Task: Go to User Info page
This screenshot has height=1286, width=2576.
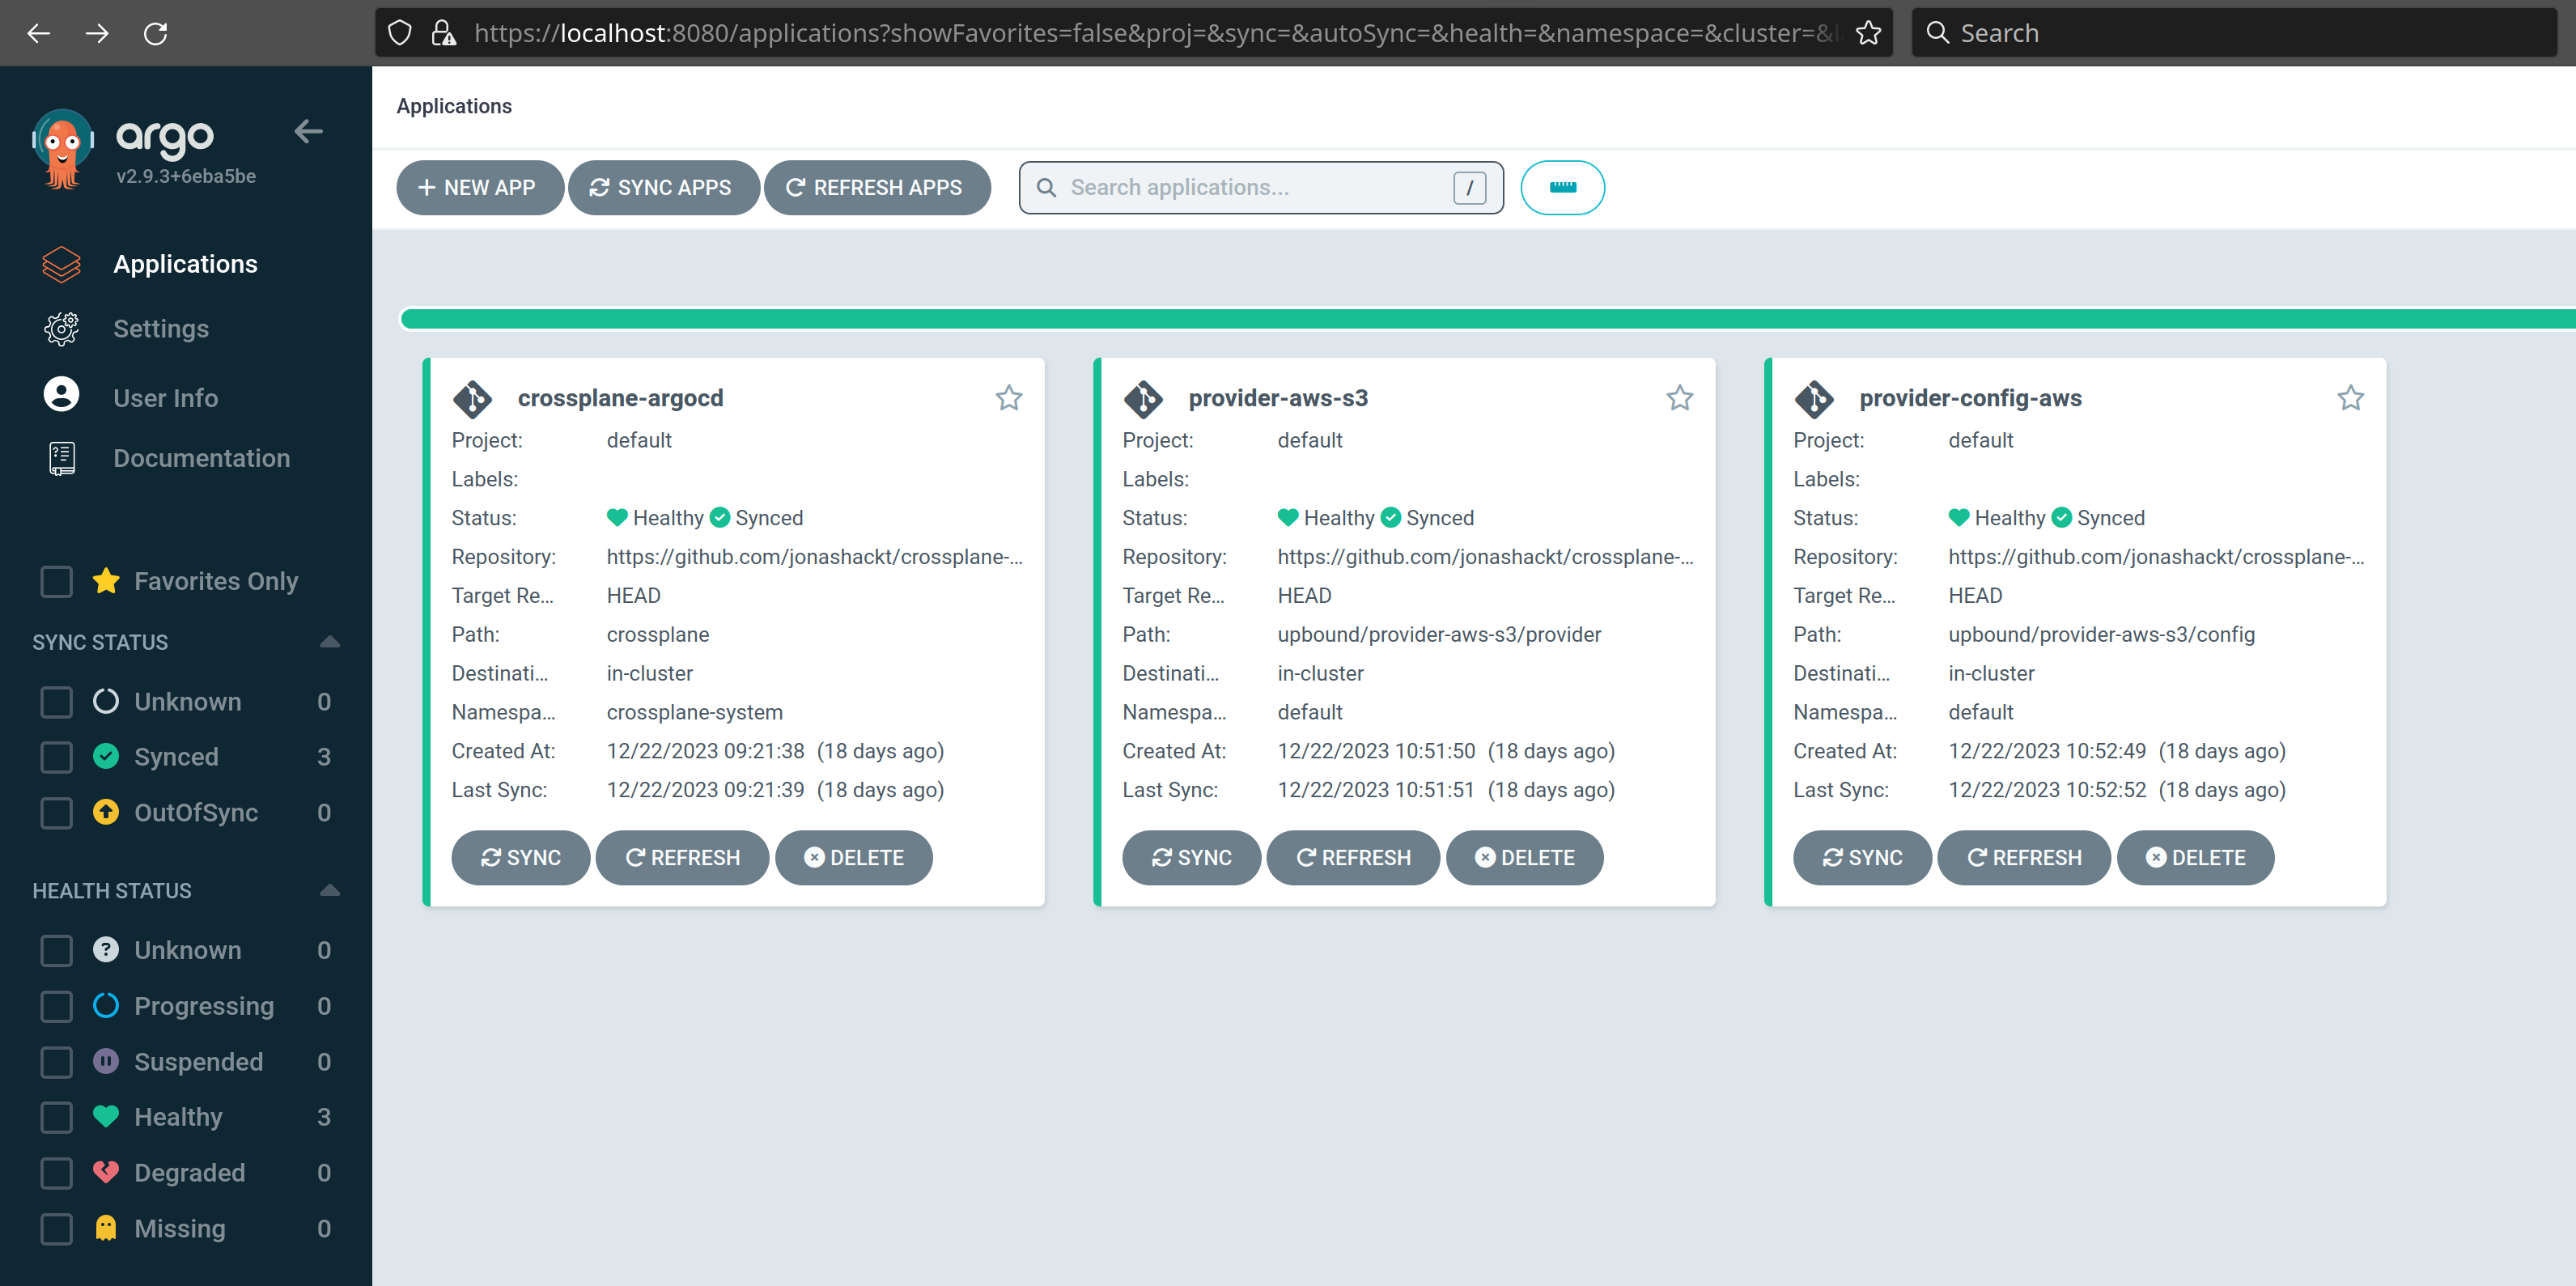Action: pyautogui.click(x=165, y=397)
